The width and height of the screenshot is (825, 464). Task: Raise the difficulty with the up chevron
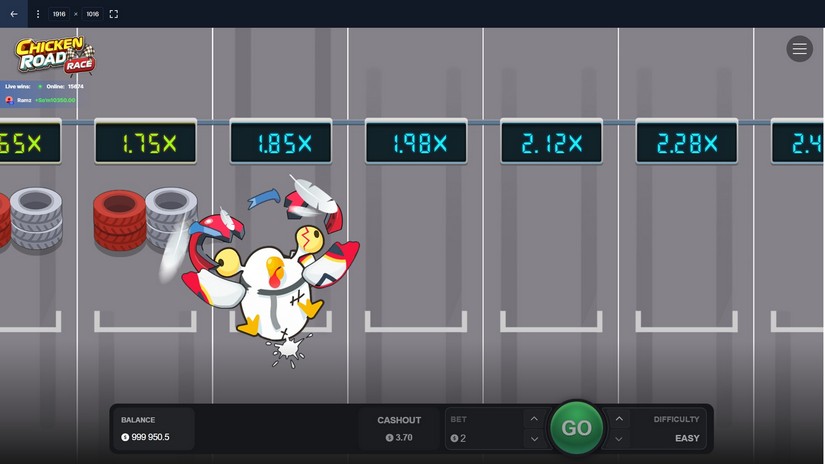619,419
